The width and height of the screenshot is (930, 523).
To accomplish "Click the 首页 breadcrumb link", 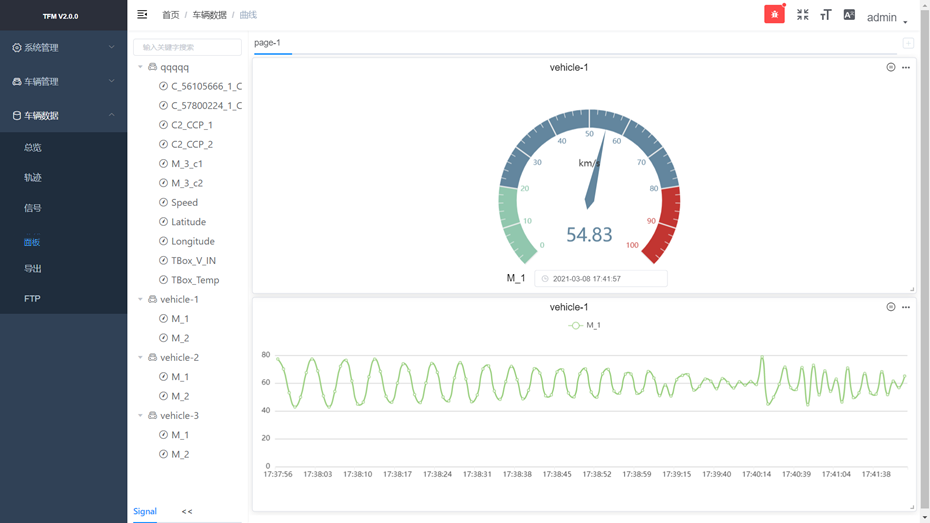I will (171, 15).
